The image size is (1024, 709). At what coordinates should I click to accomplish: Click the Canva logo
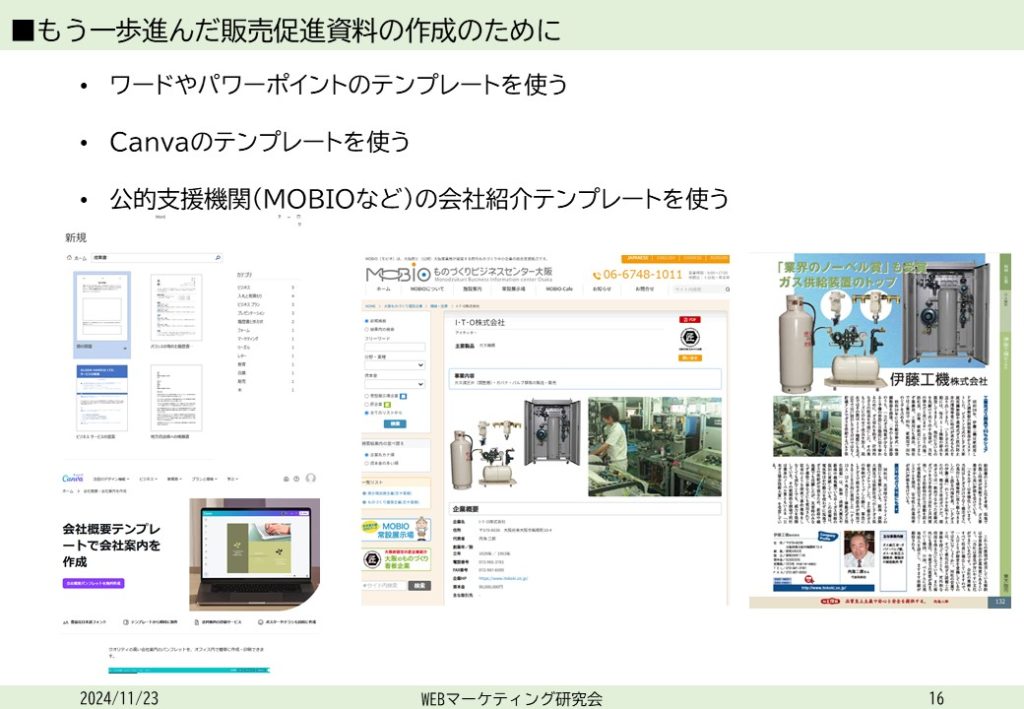tap(73, 478)
